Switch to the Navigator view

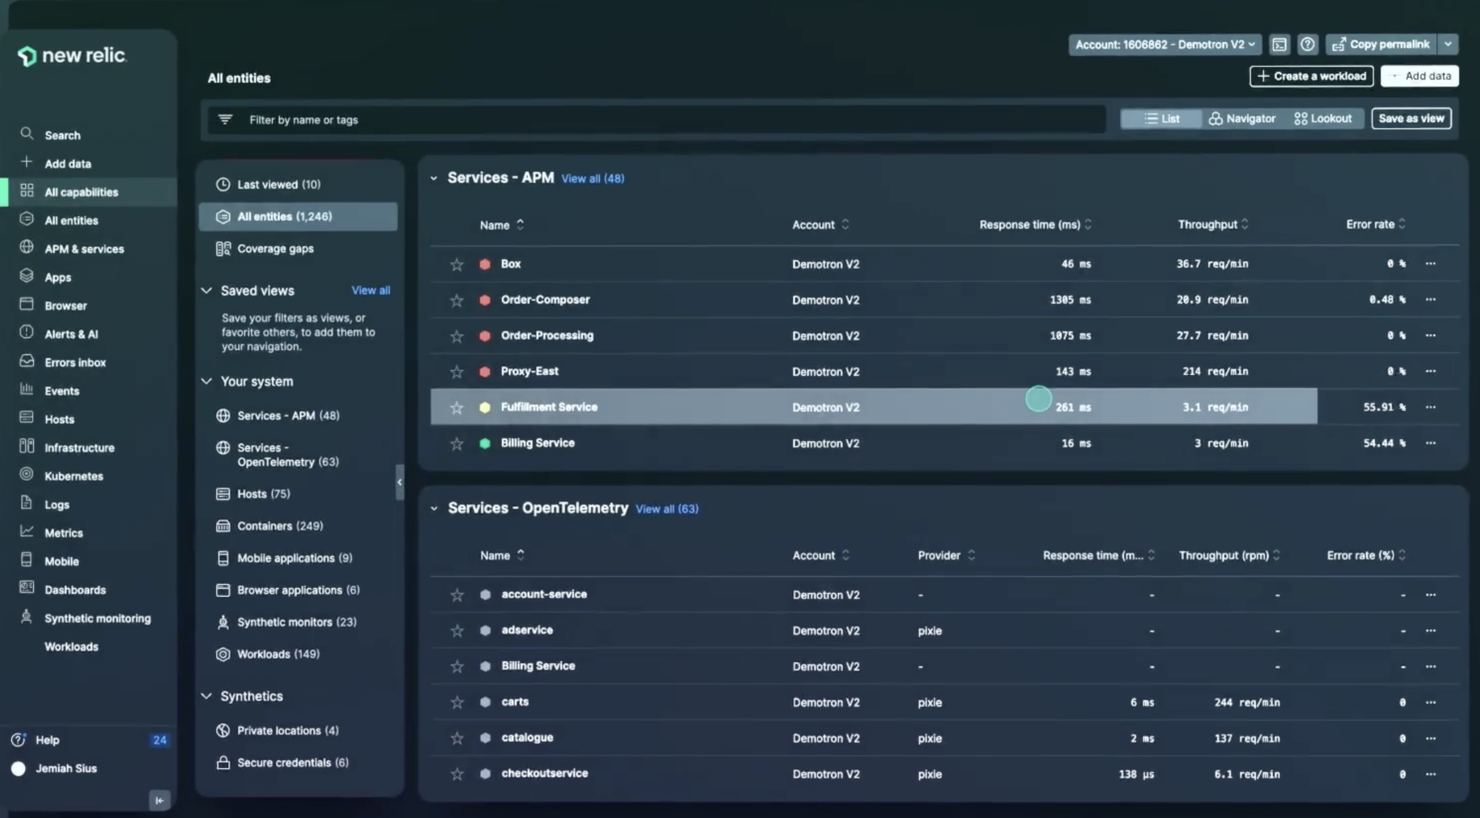click(x=1241, y=118)
